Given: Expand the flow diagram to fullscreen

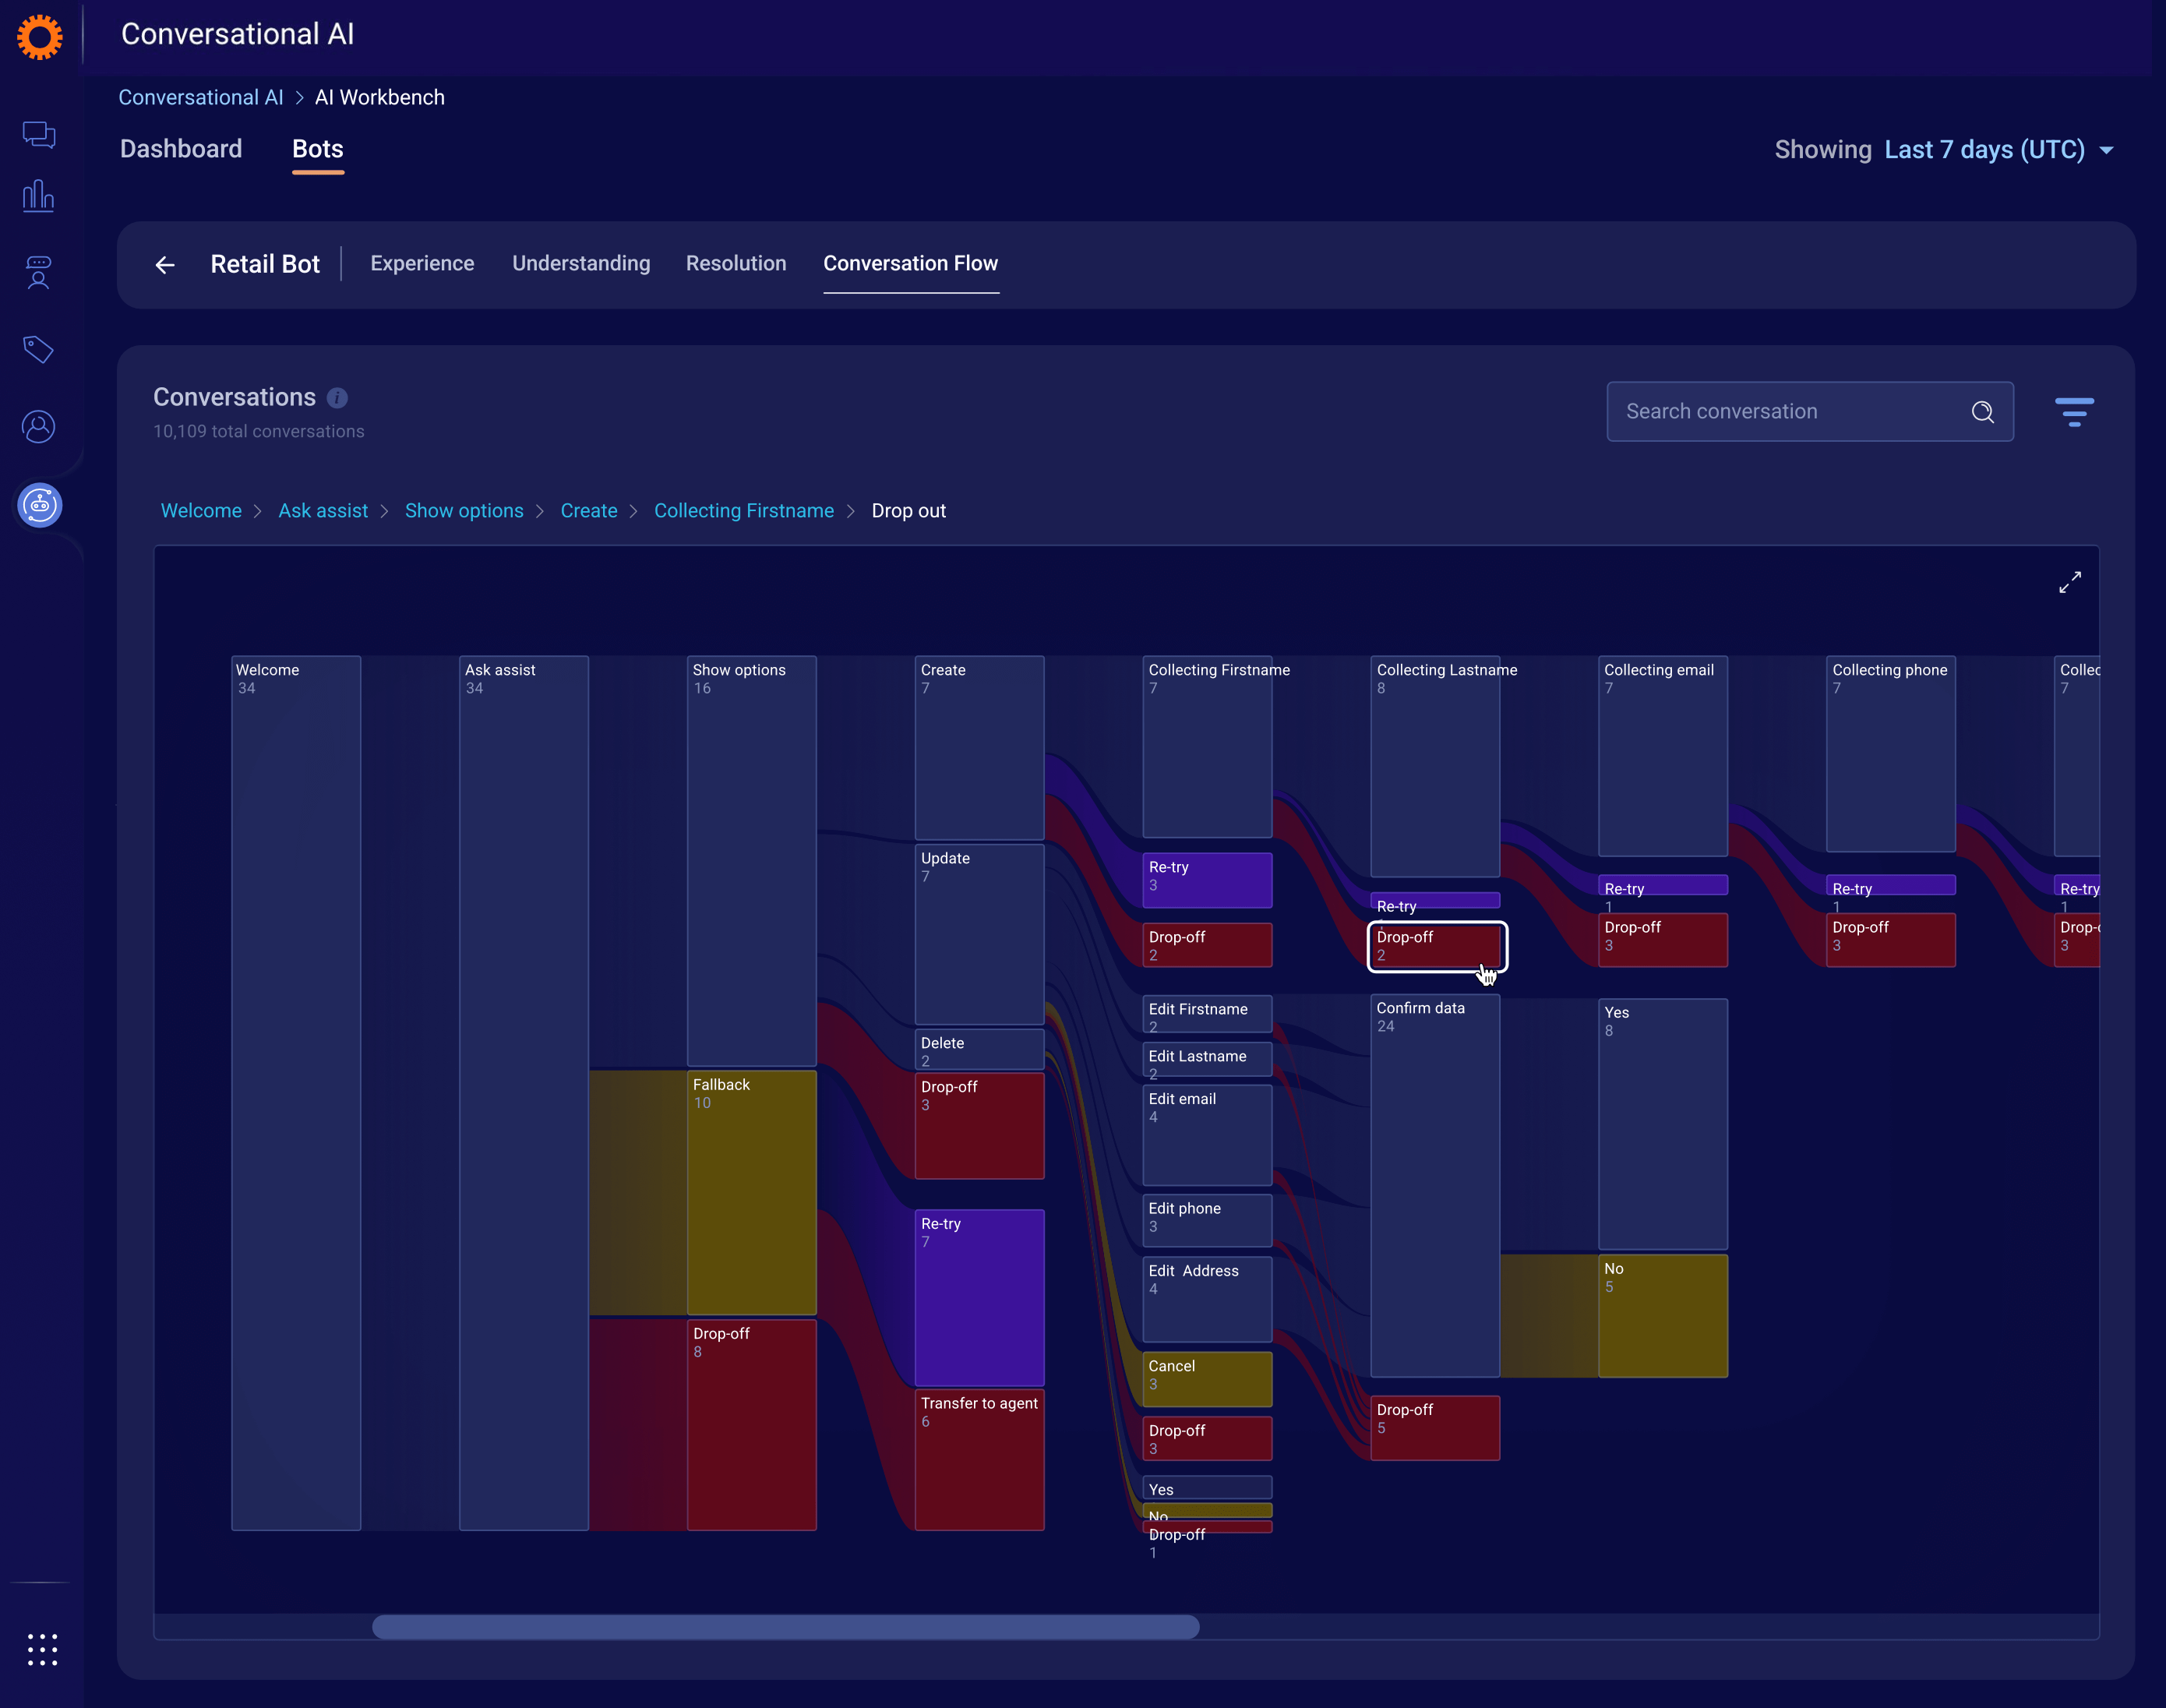Looking at the screenshot, I should coord(2069,583).
